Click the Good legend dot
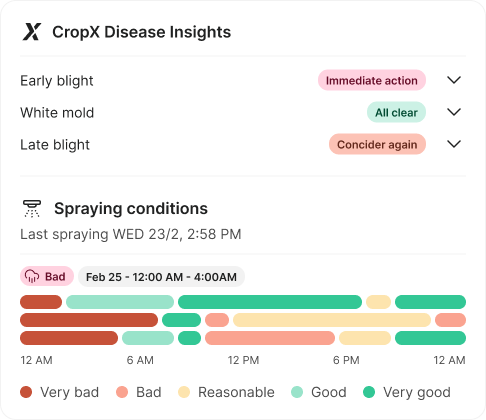 [297, 392]
